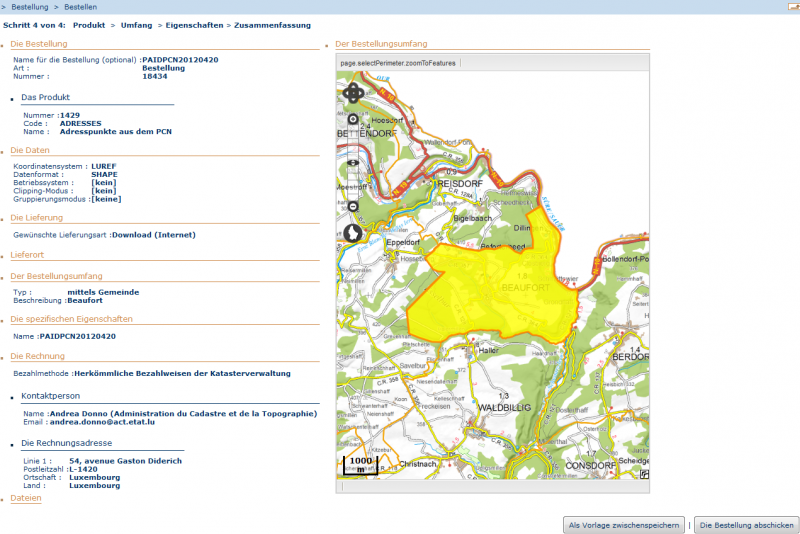Zoom out with the map minus button
The height and width of the screenshot is (534, 800).
(353, 207)
